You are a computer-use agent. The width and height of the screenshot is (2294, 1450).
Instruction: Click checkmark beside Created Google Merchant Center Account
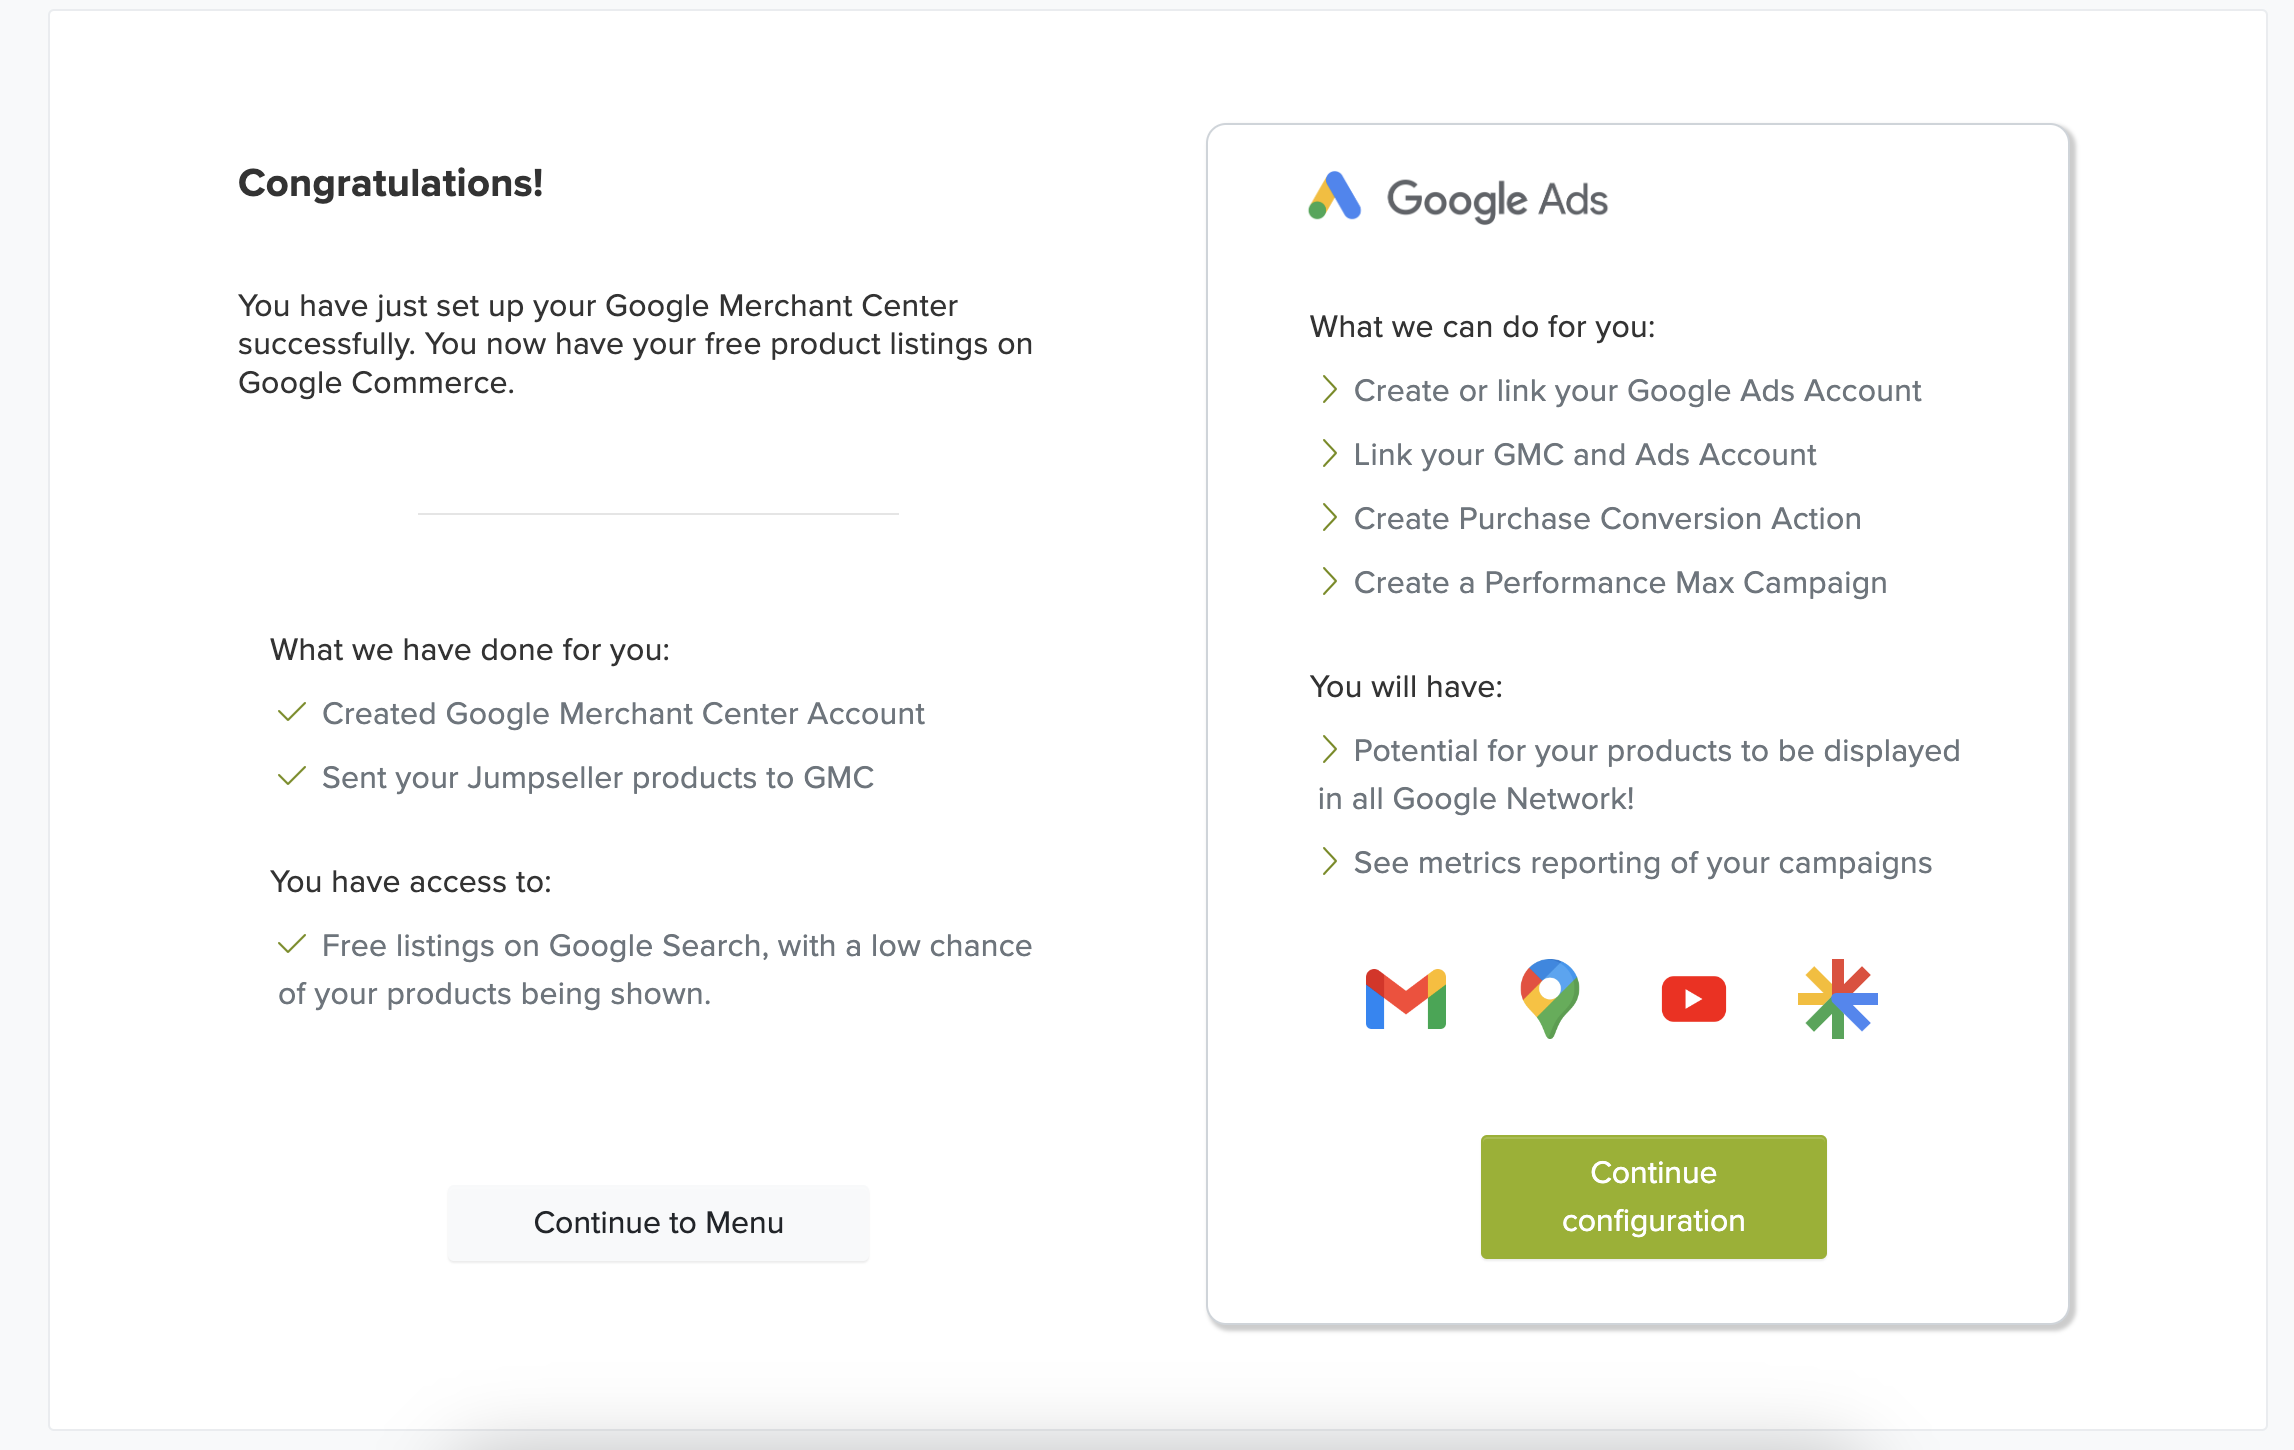[x=291, y=713]
